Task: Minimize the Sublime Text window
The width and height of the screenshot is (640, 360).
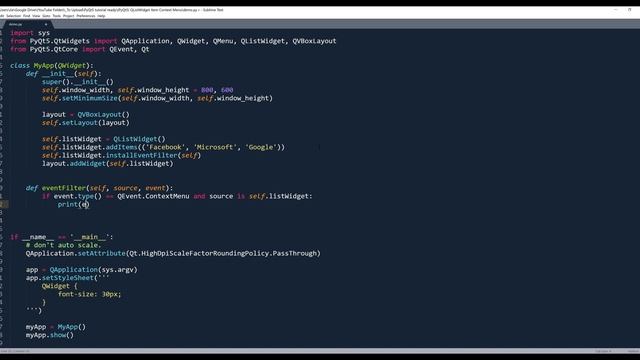Action: pos(616,9)
